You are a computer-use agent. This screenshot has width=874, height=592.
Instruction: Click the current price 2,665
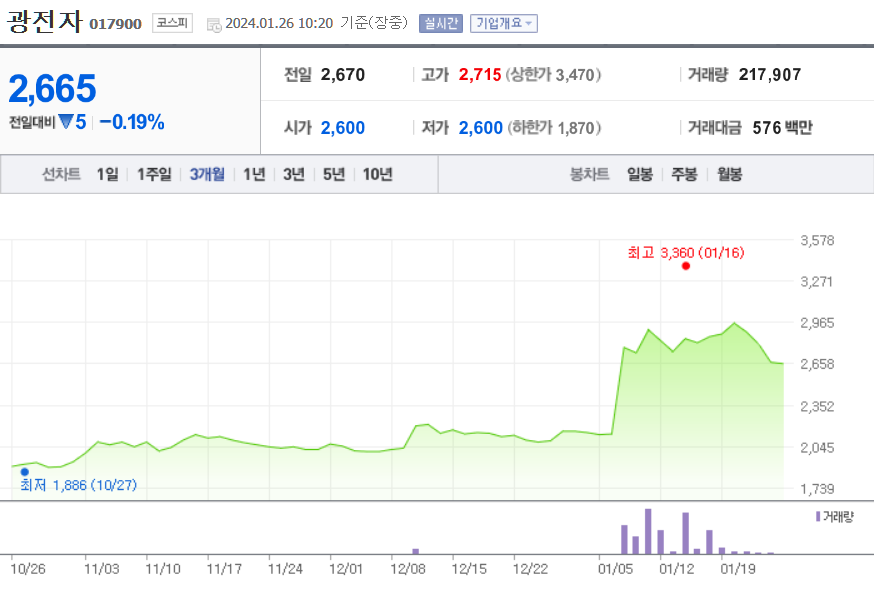click(52, 89)
